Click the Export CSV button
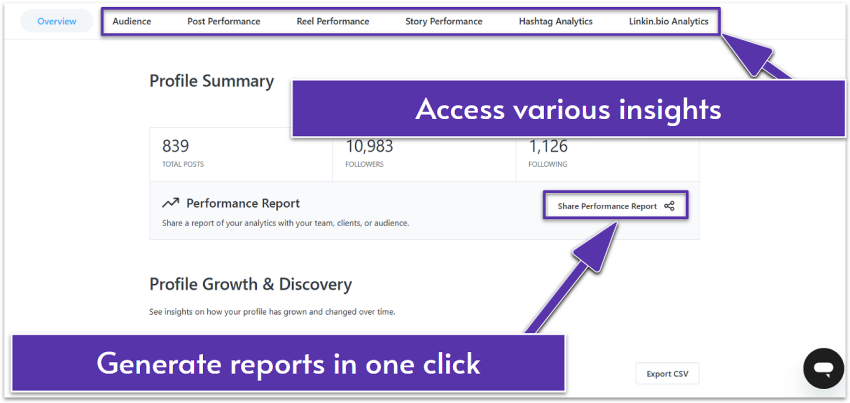This screenshot has height=403, width=850. (x=667, y=374)
